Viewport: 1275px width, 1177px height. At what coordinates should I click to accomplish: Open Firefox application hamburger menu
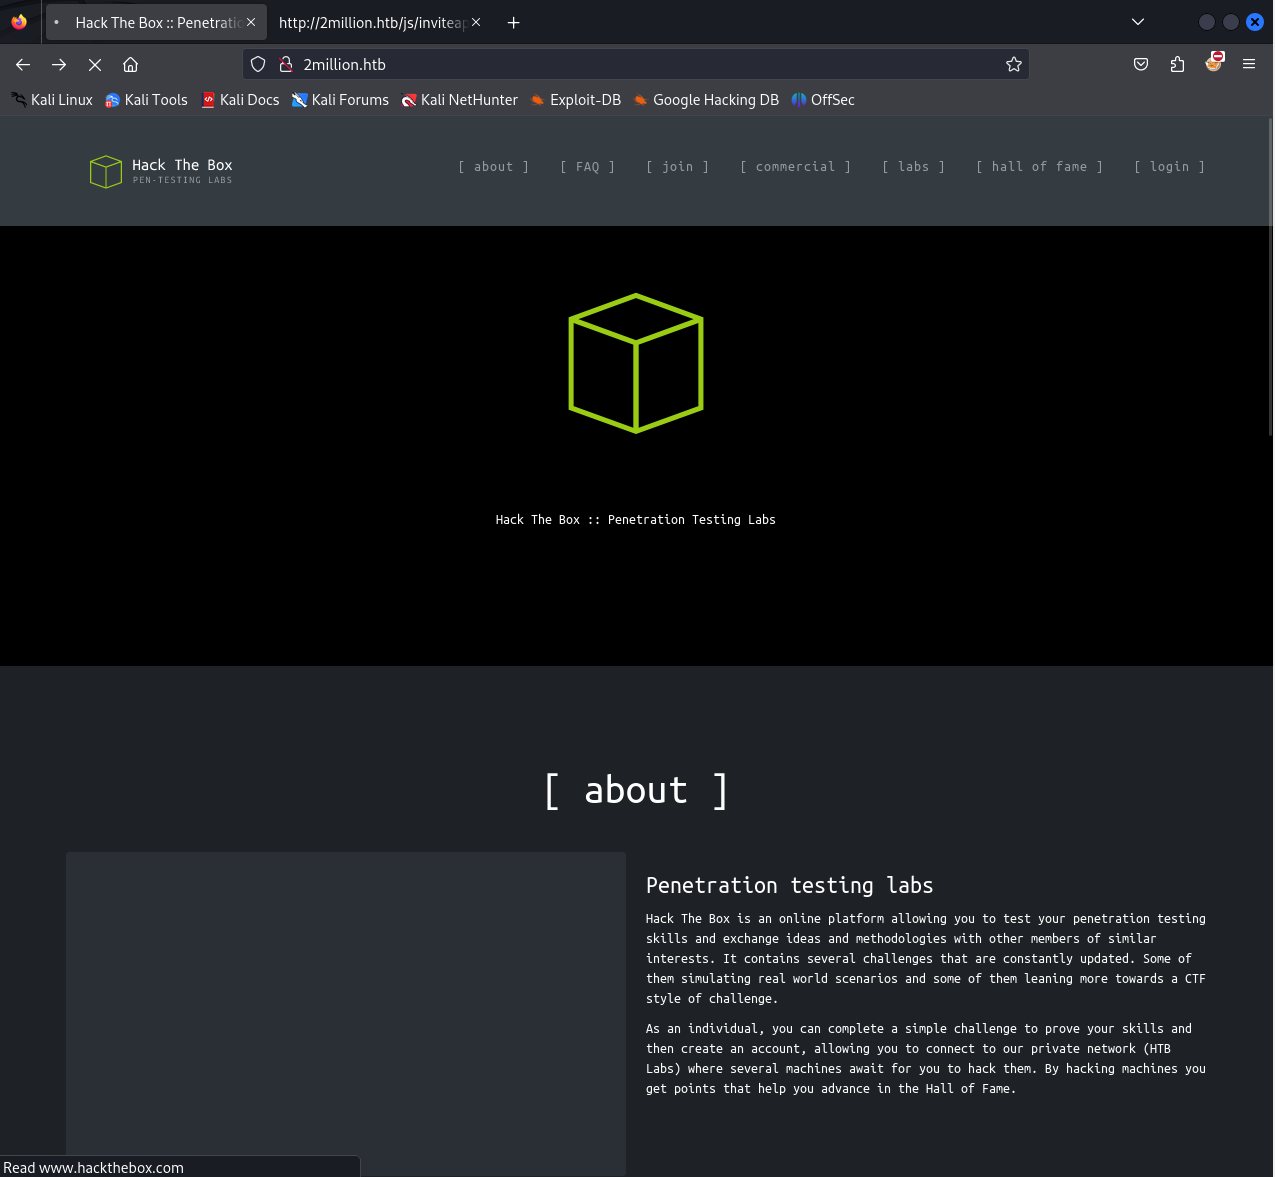click(x=1249, y=64)
